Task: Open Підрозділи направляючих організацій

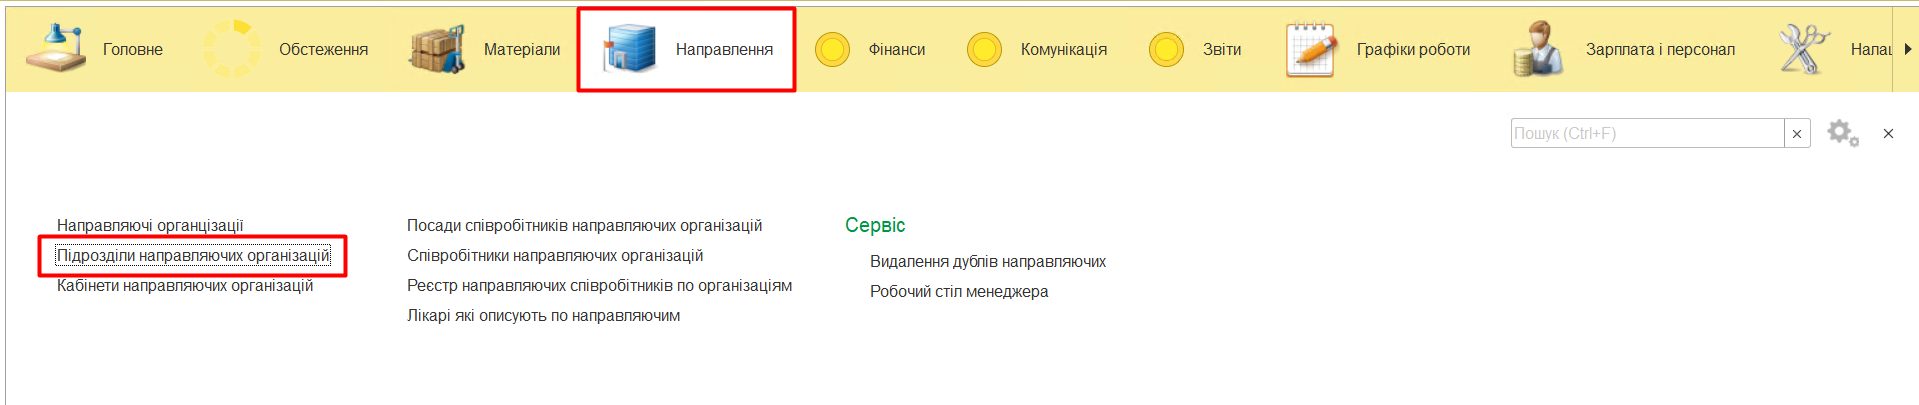Action: click(x=193, y=256)
